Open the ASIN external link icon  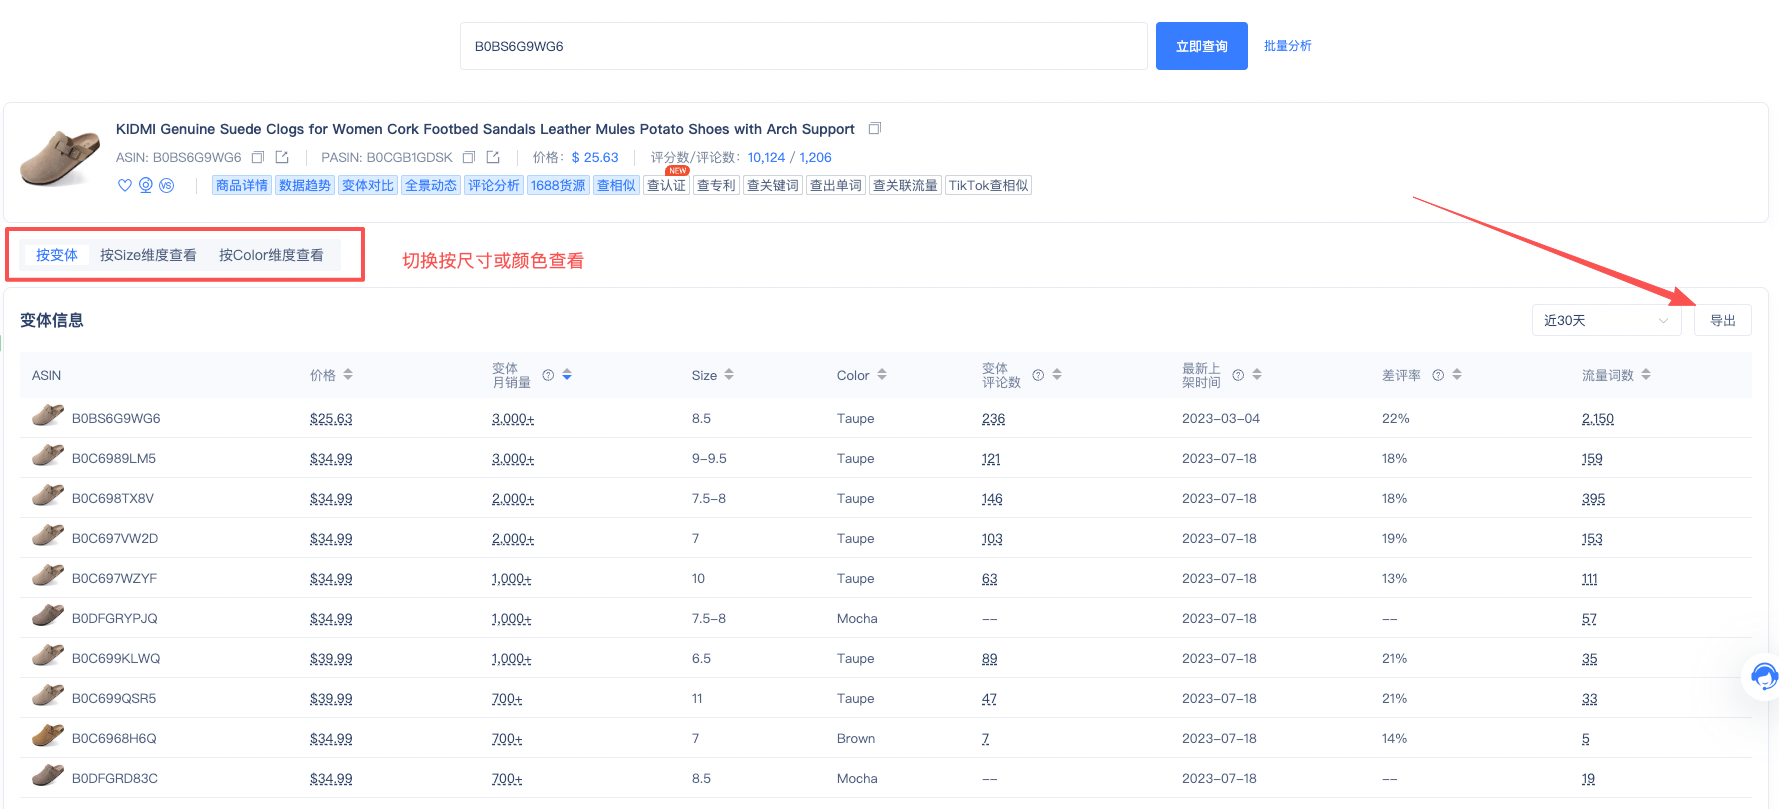point(282,157)
